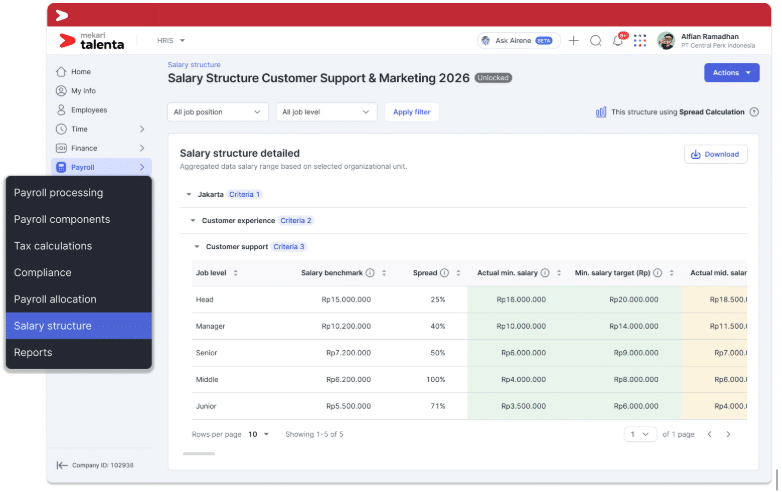Click the search magnifier icon
This screenshot has height=492, width=782.
point(596,41)
